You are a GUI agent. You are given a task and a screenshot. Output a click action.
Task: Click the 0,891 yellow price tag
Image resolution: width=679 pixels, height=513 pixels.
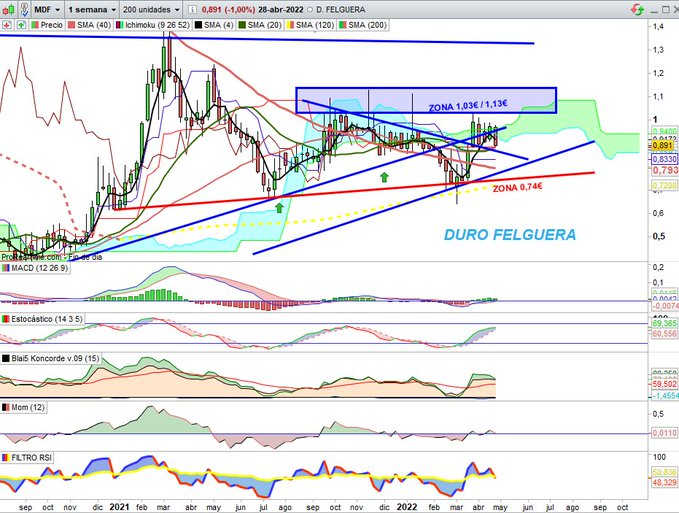[663, 145]
